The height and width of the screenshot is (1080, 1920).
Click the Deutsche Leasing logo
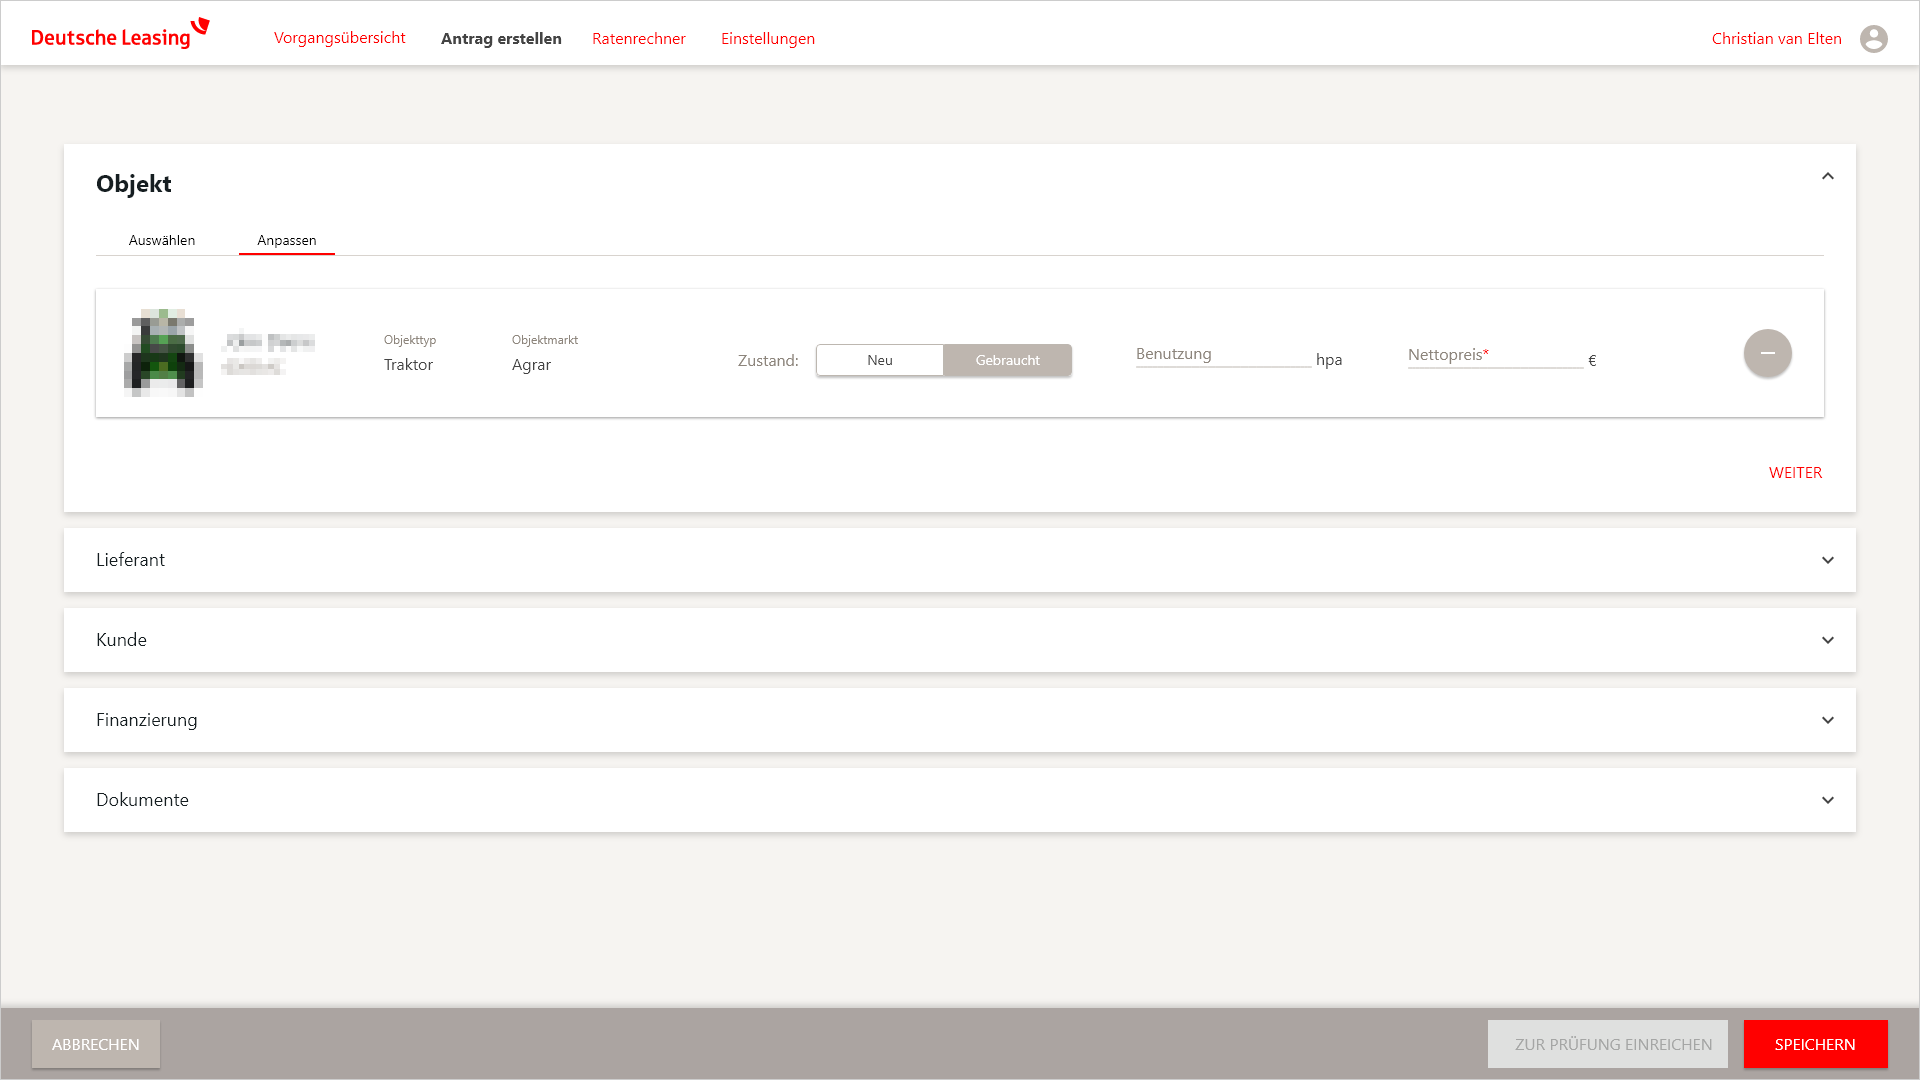[x=120, y=35]
